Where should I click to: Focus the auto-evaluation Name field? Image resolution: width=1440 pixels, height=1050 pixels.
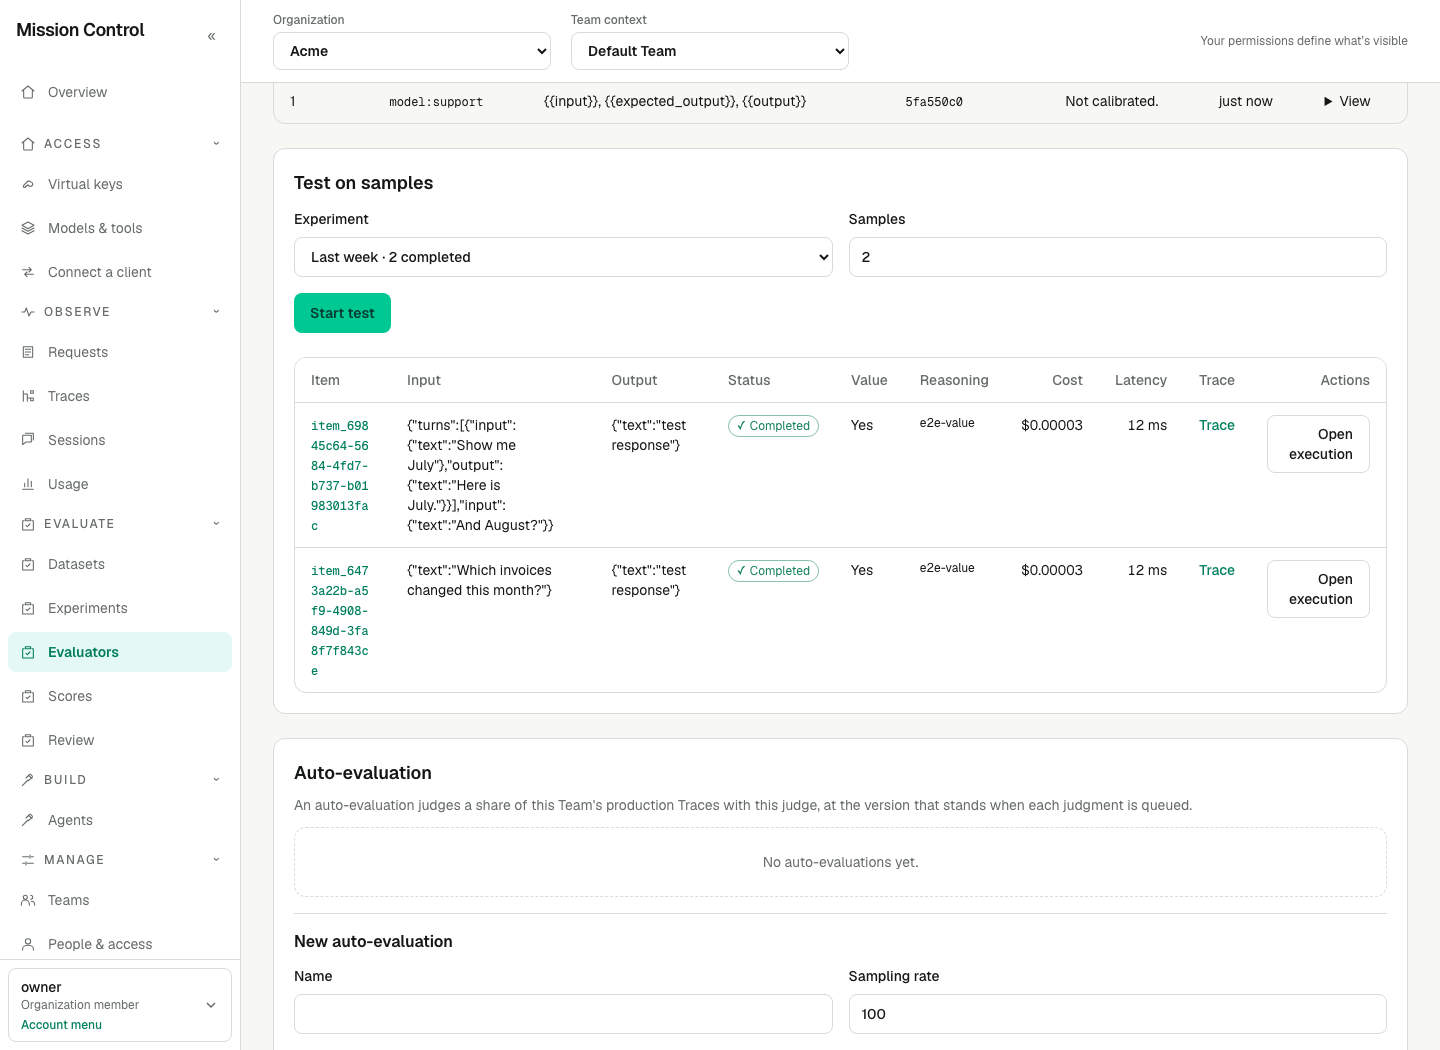[x=563, y=1014]
